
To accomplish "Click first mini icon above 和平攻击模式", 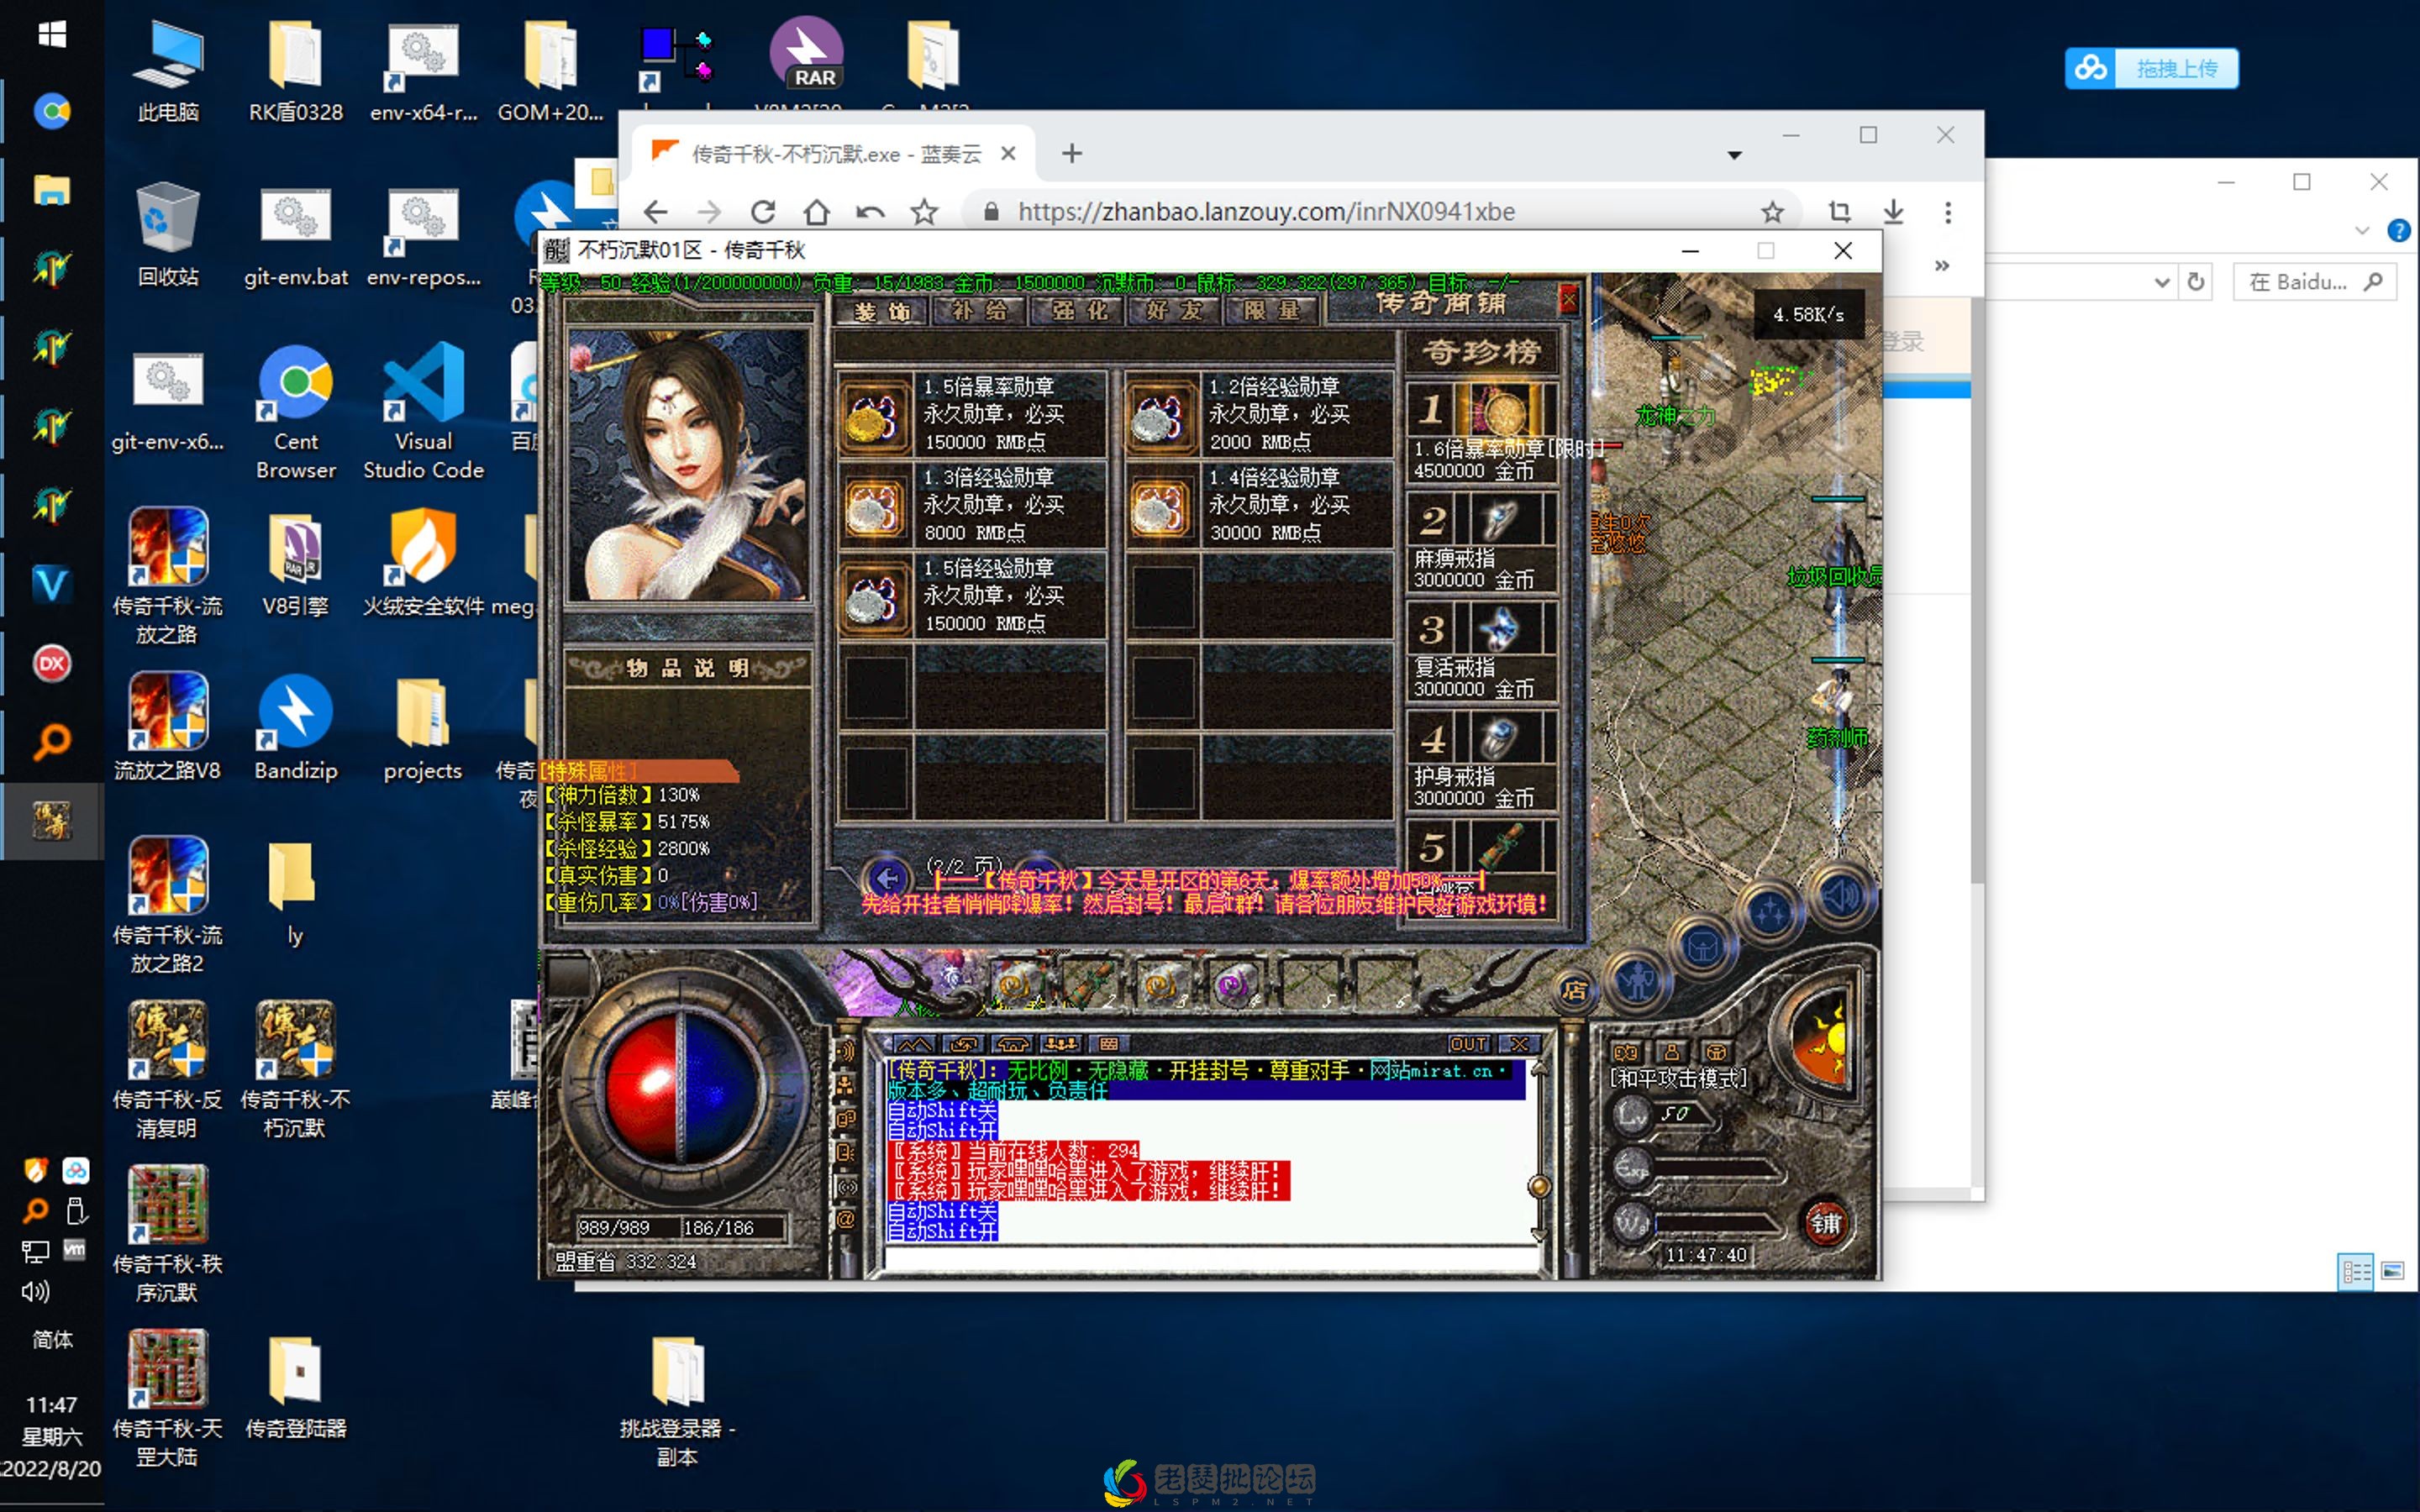I will (1625, 1052).
